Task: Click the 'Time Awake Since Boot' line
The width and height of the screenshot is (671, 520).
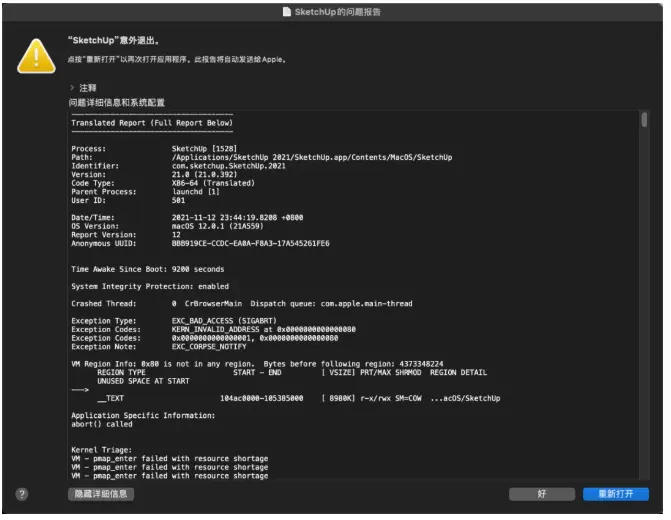Action: pyautogui.click(x=148, y=269)
